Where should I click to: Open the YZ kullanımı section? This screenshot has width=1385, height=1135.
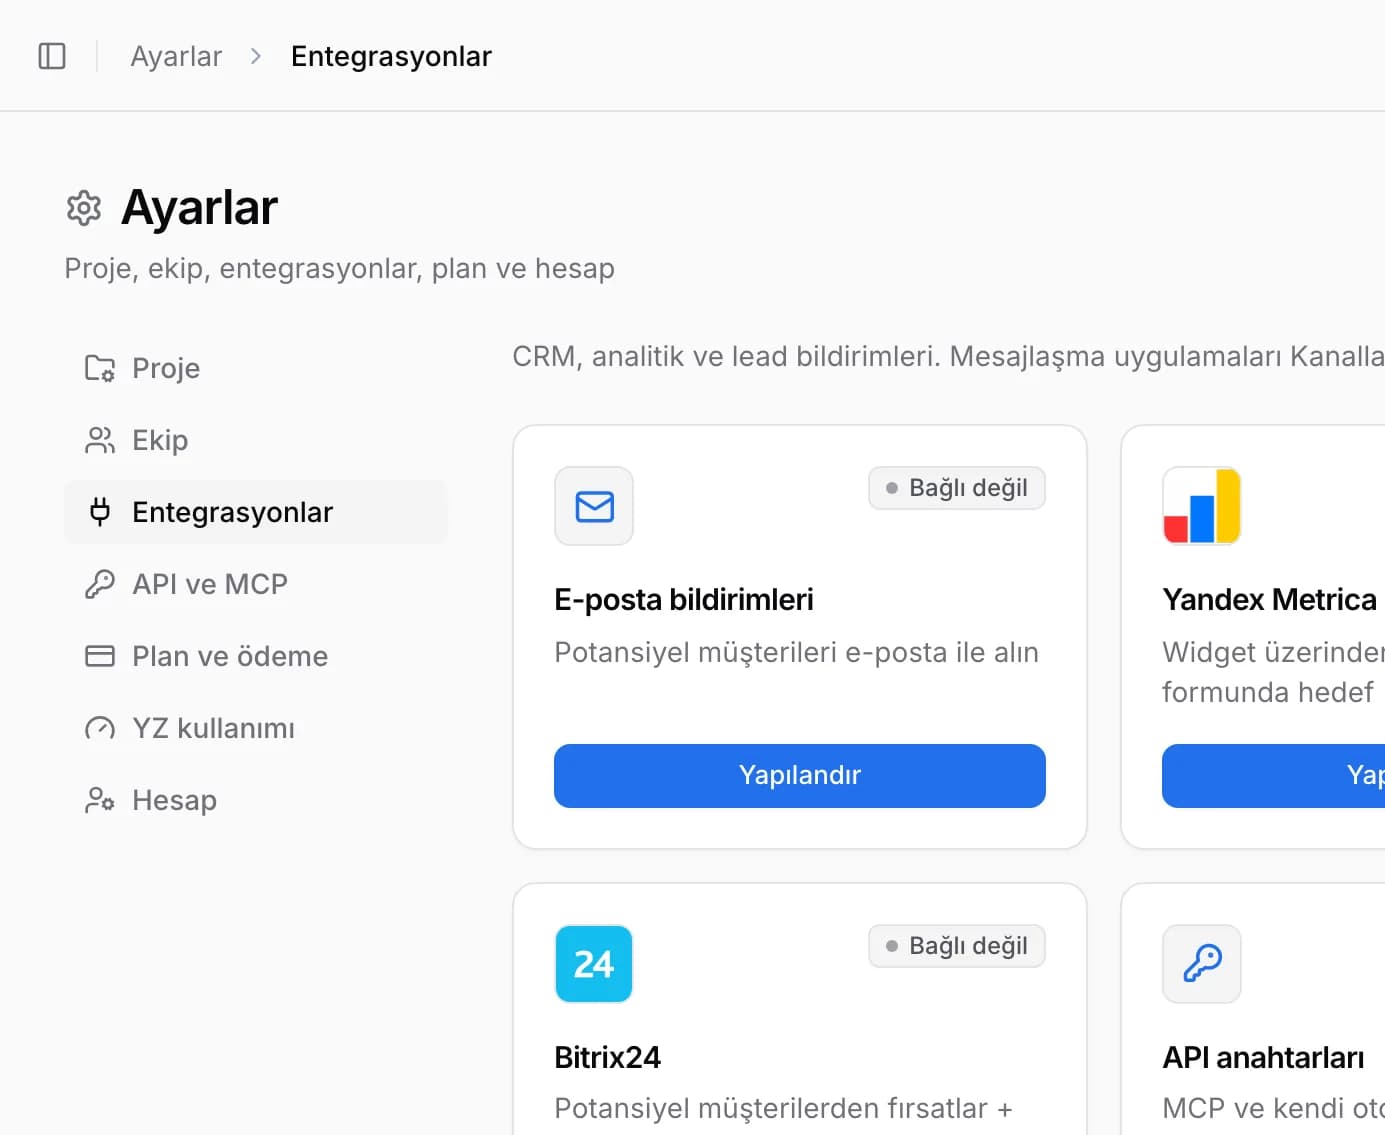(256, 728)
